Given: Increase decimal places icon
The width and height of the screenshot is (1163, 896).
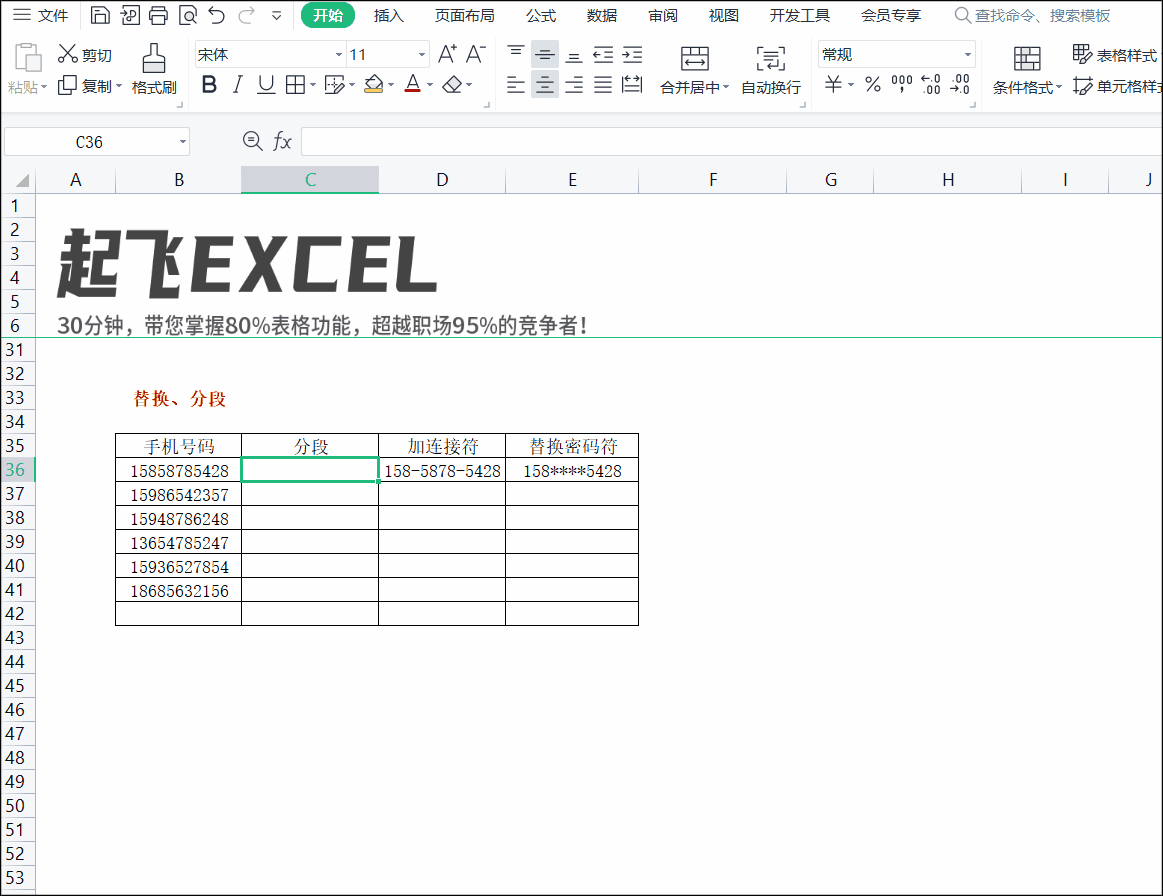Looking at the screenshot, I should point(931,85).
